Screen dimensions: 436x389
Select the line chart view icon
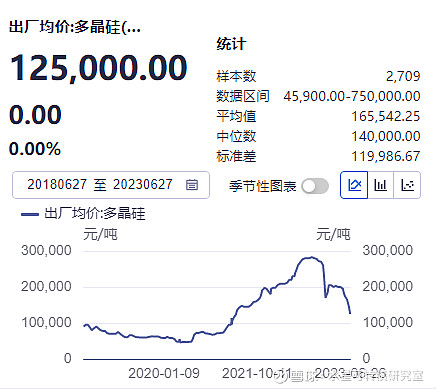(354, 185)
